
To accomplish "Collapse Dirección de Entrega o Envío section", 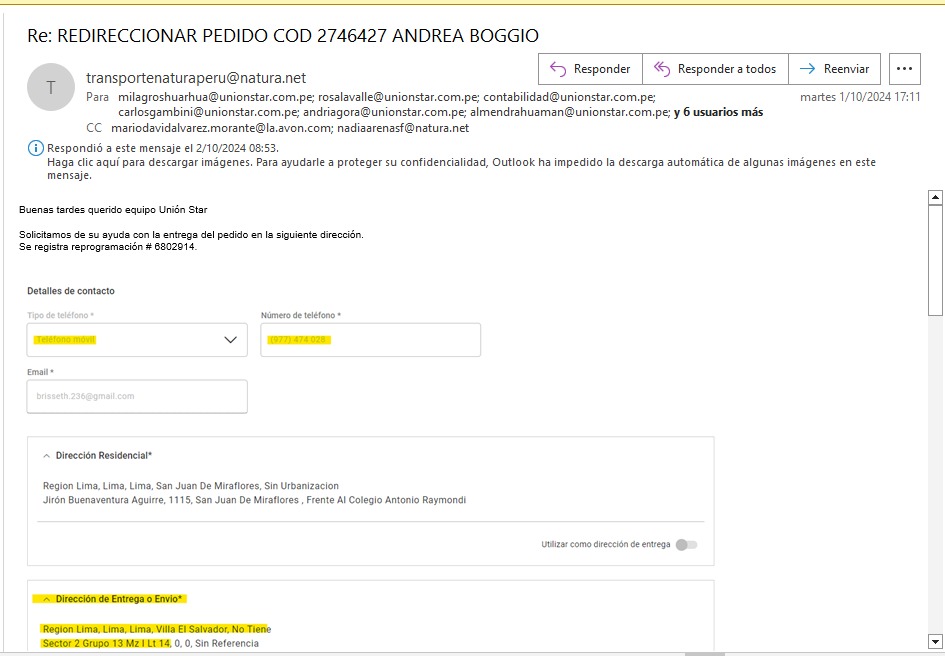I will (x=47, y=599).
